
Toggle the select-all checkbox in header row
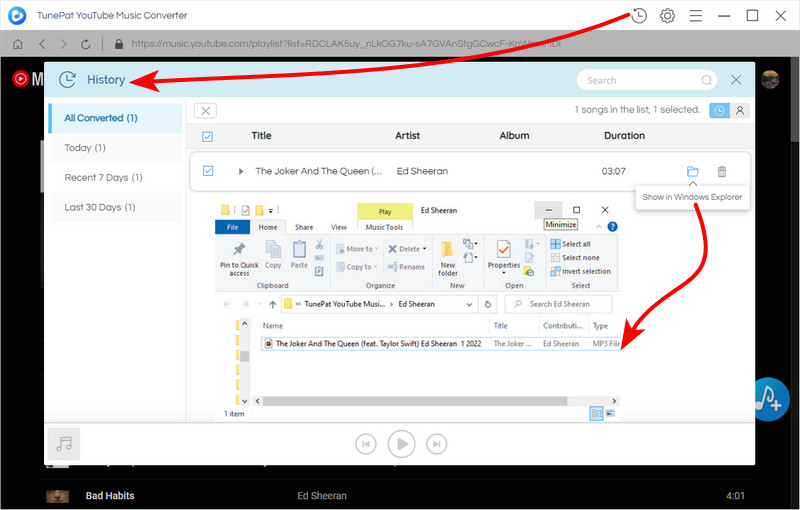coord(208,137)
